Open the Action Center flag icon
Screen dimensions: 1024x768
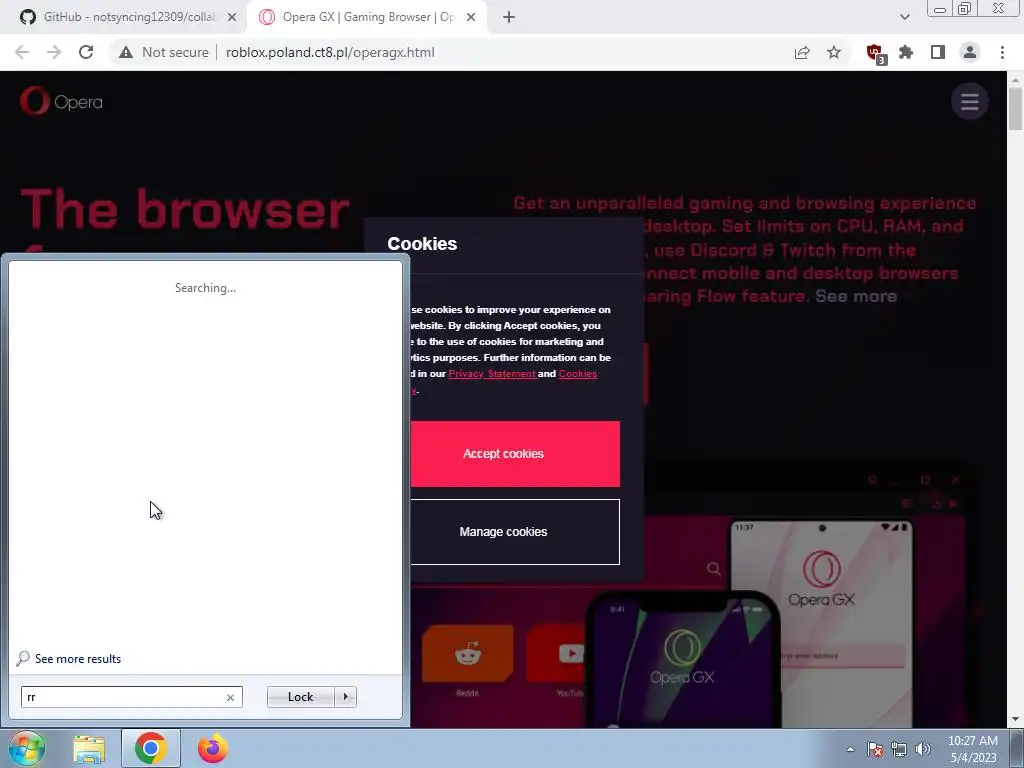[x=875, y=749]
